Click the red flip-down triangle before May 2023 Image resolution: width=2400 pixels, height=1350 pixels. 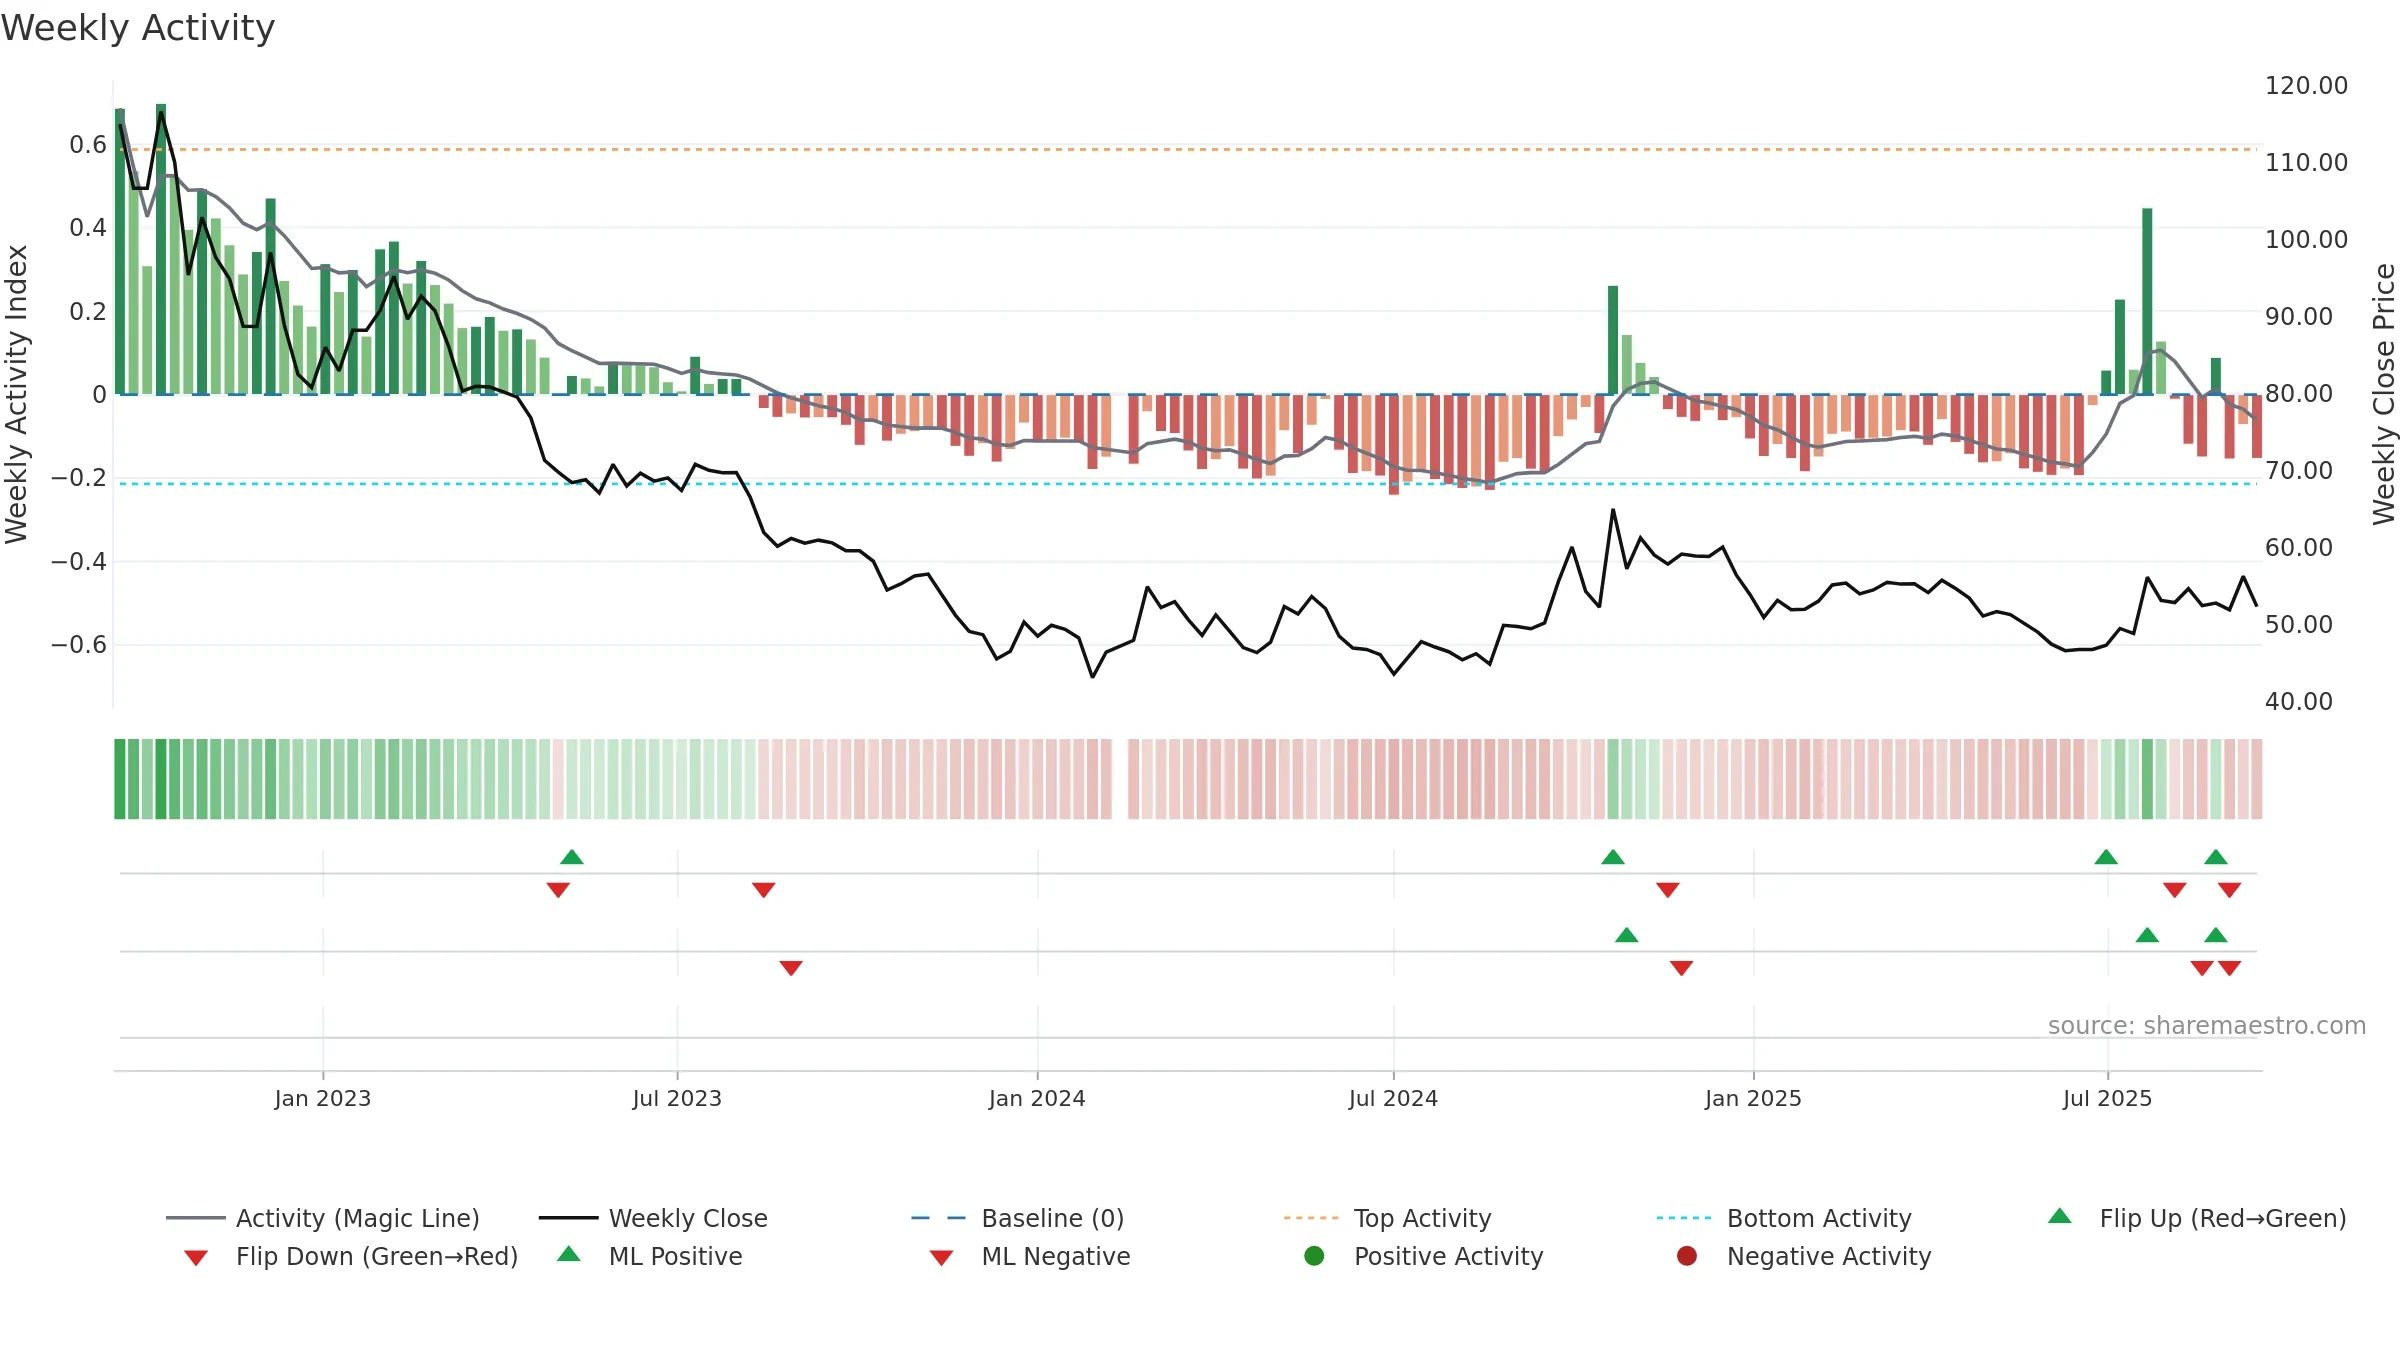(x=558, y=890)
